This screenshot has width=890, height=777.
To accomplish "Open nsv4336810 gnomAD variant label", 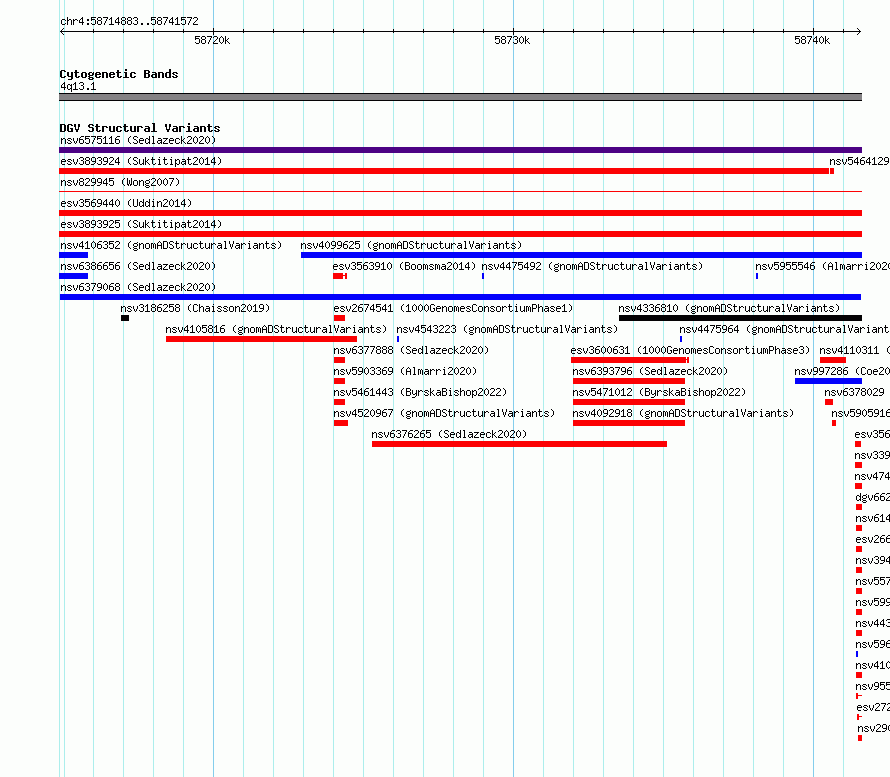I will (x=729, y=308).
